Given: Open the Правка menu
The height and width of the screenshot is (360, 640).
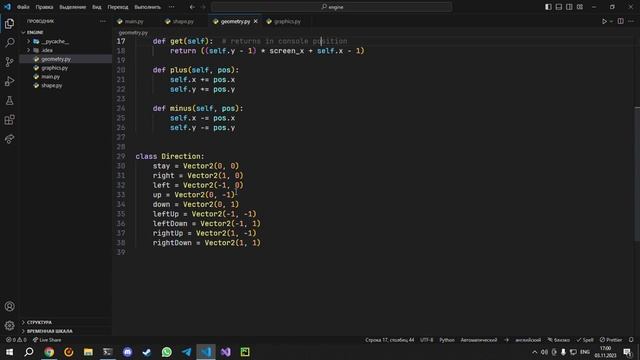Looking at the screenshot, I should coord(44,7).
